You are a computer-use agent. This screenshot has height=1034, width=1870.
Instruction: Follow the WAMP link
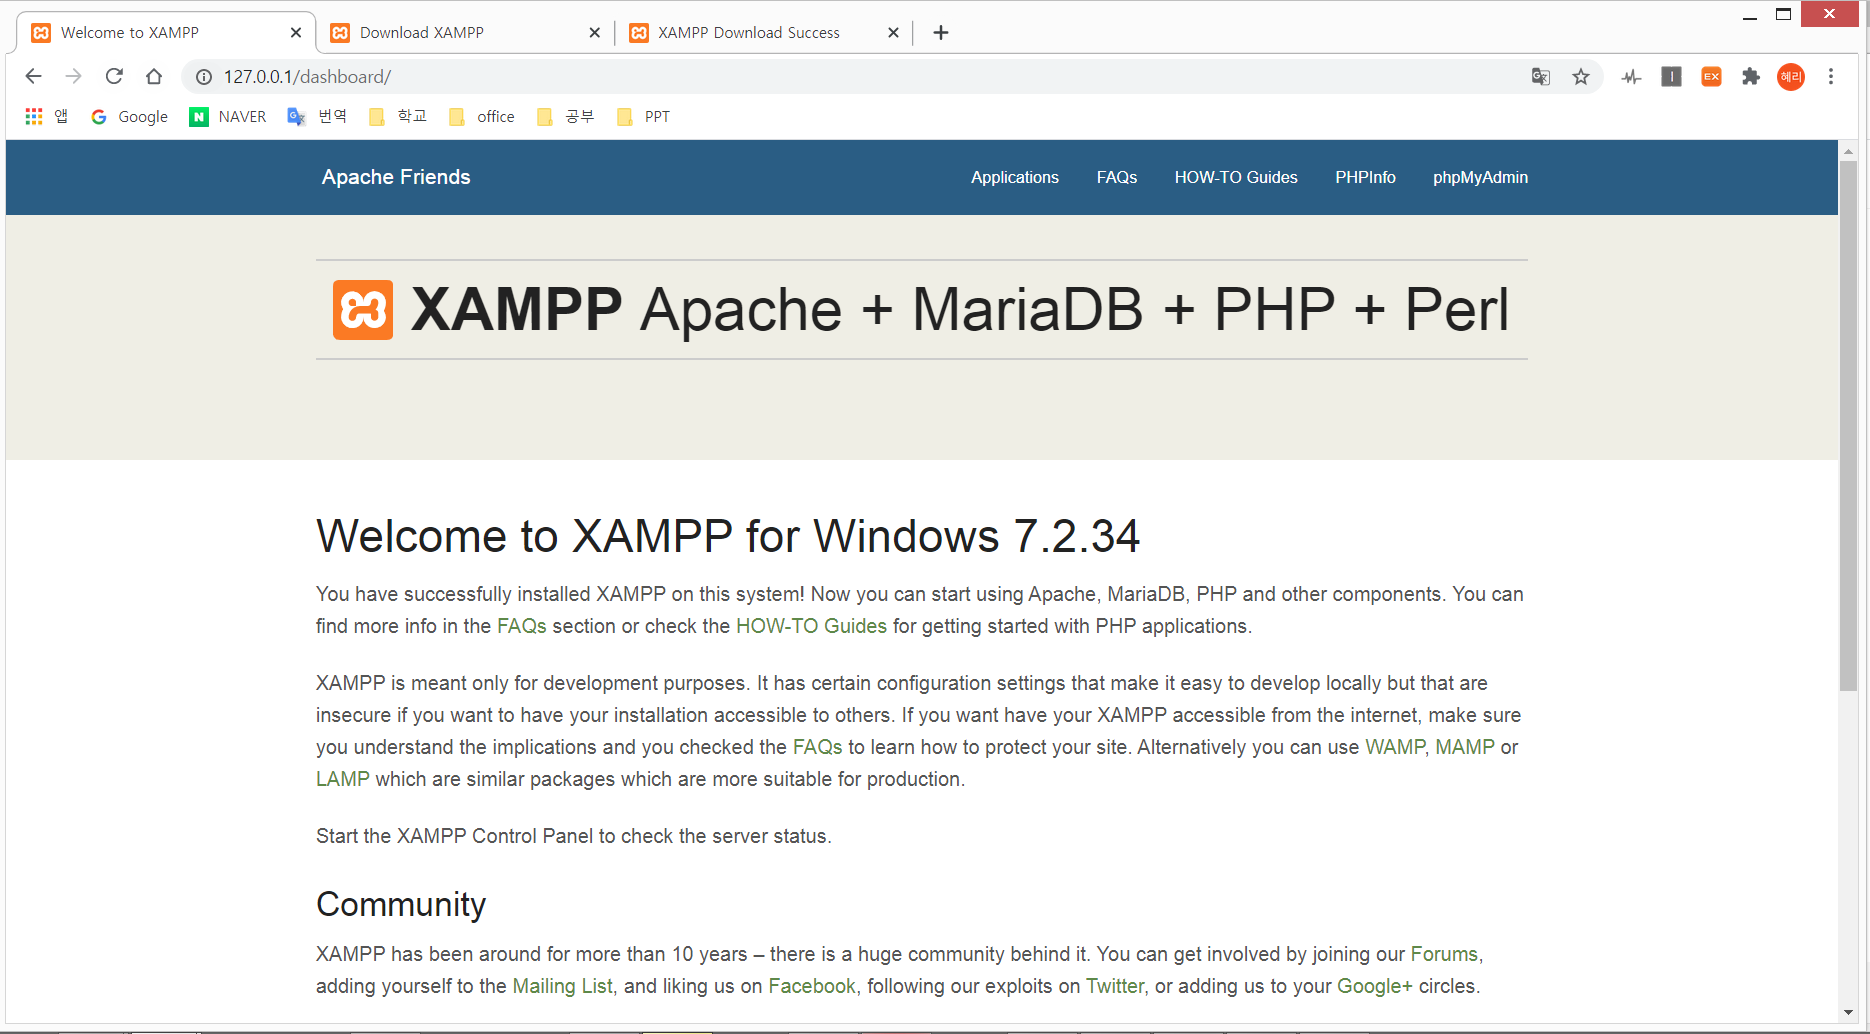coord(1395,747)
